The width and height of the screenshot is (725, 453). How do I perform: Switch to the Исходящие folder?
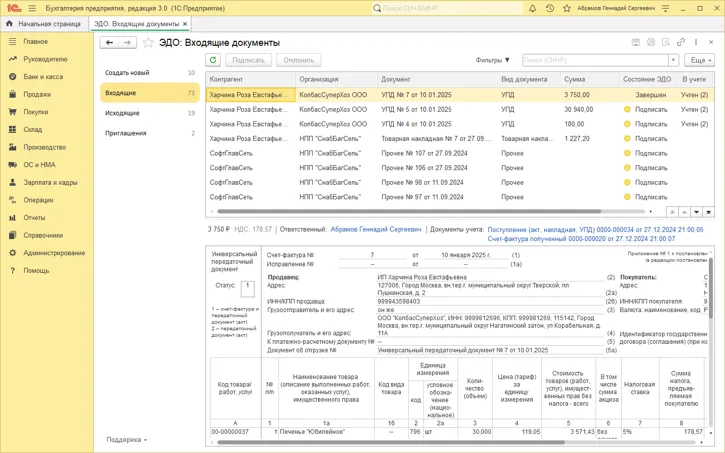pos(122,113)
